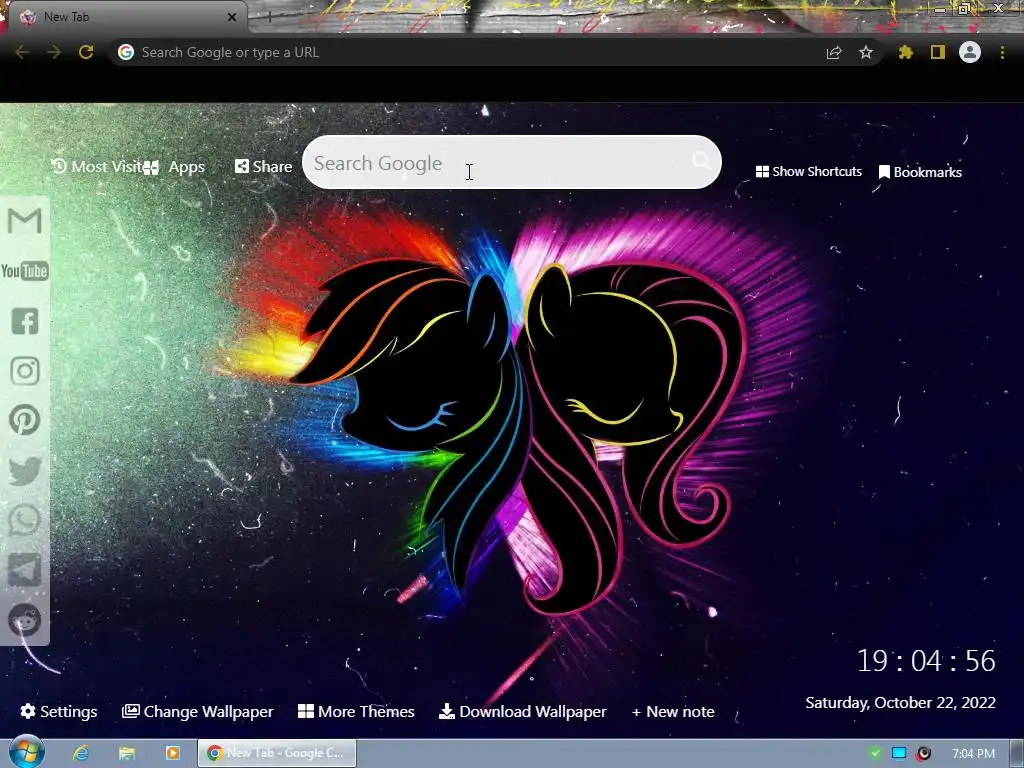Add a New note
The image size is (1024, 768).
pos(673,711)
